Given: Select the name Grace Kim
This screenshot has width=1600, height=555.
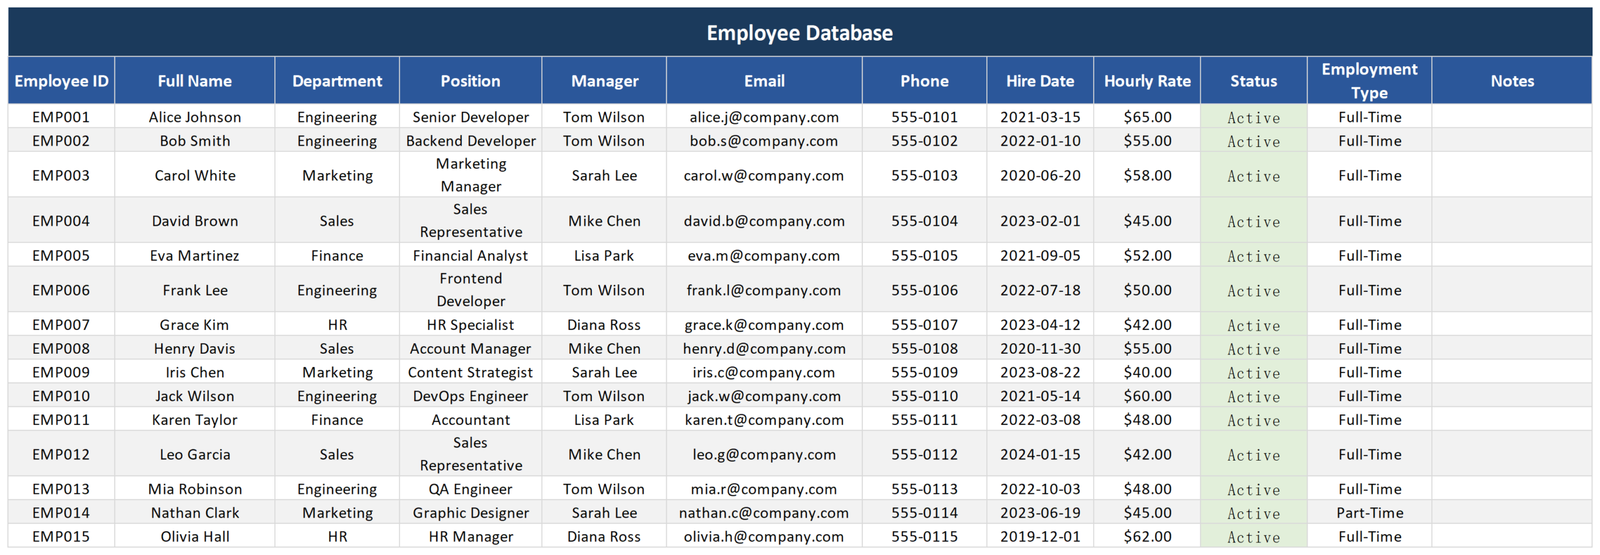Looking at the screenshot, I should tap(195, 325).
